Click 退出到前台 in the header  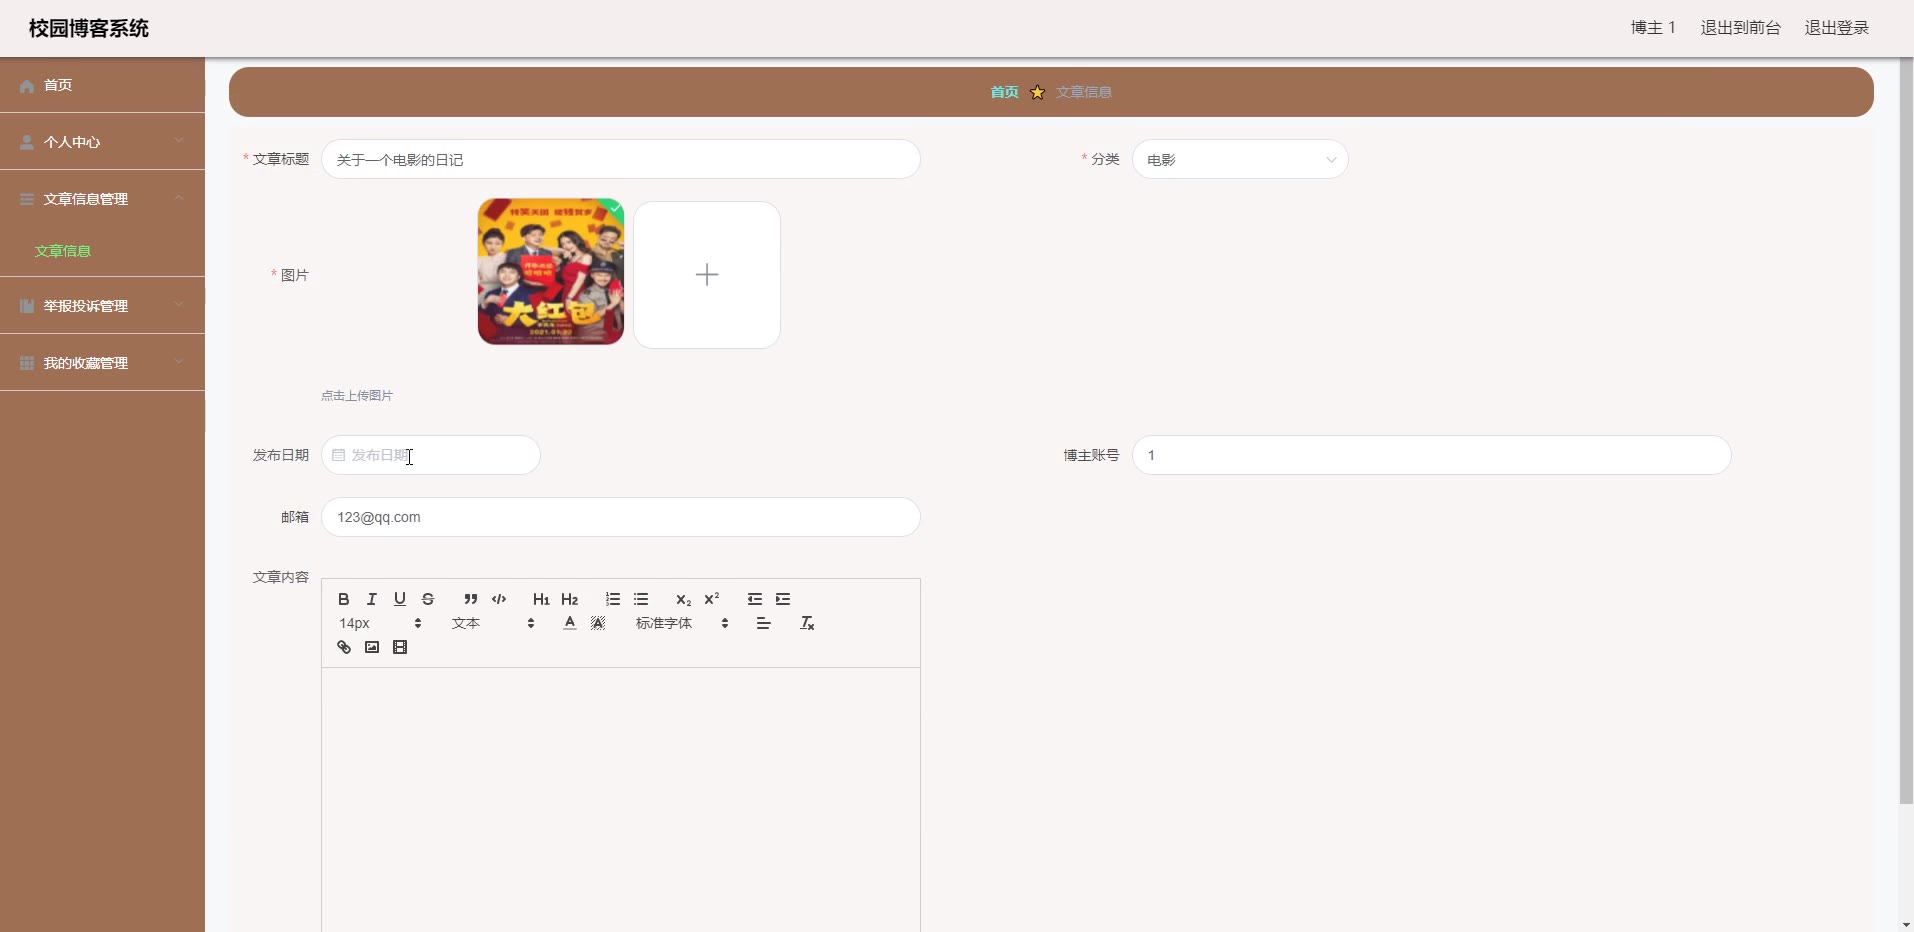point(1740,28)
